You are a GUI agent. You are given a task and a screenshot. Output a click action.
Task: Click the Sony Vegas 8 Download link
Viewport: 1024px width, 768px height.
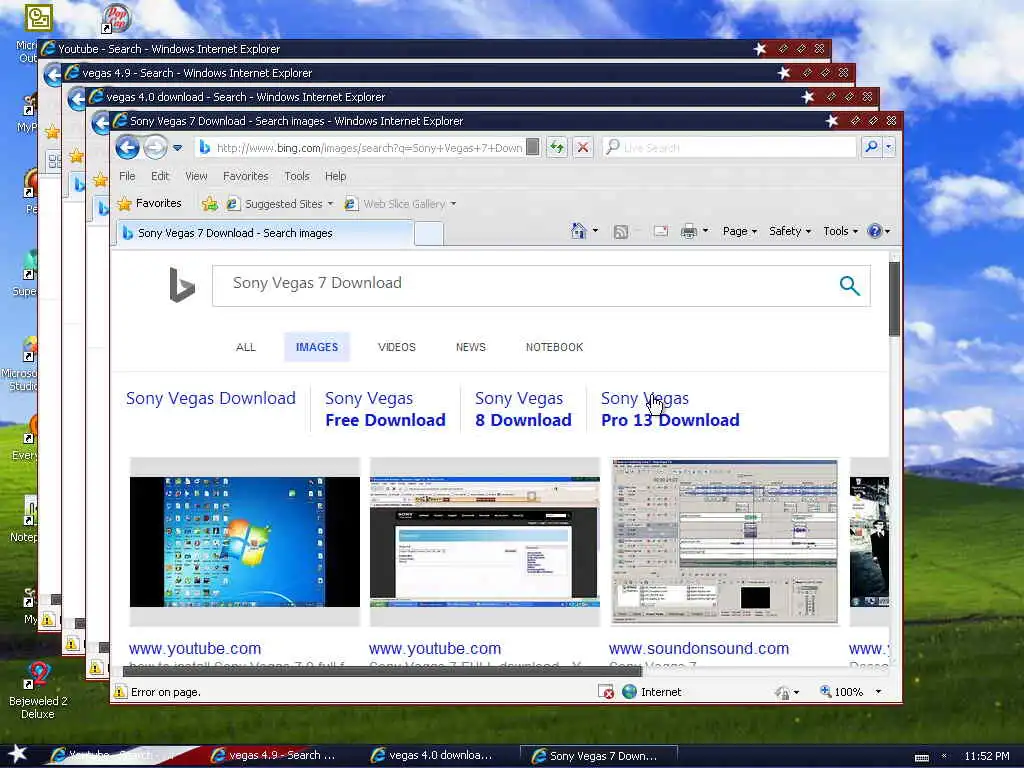point(523,409)
